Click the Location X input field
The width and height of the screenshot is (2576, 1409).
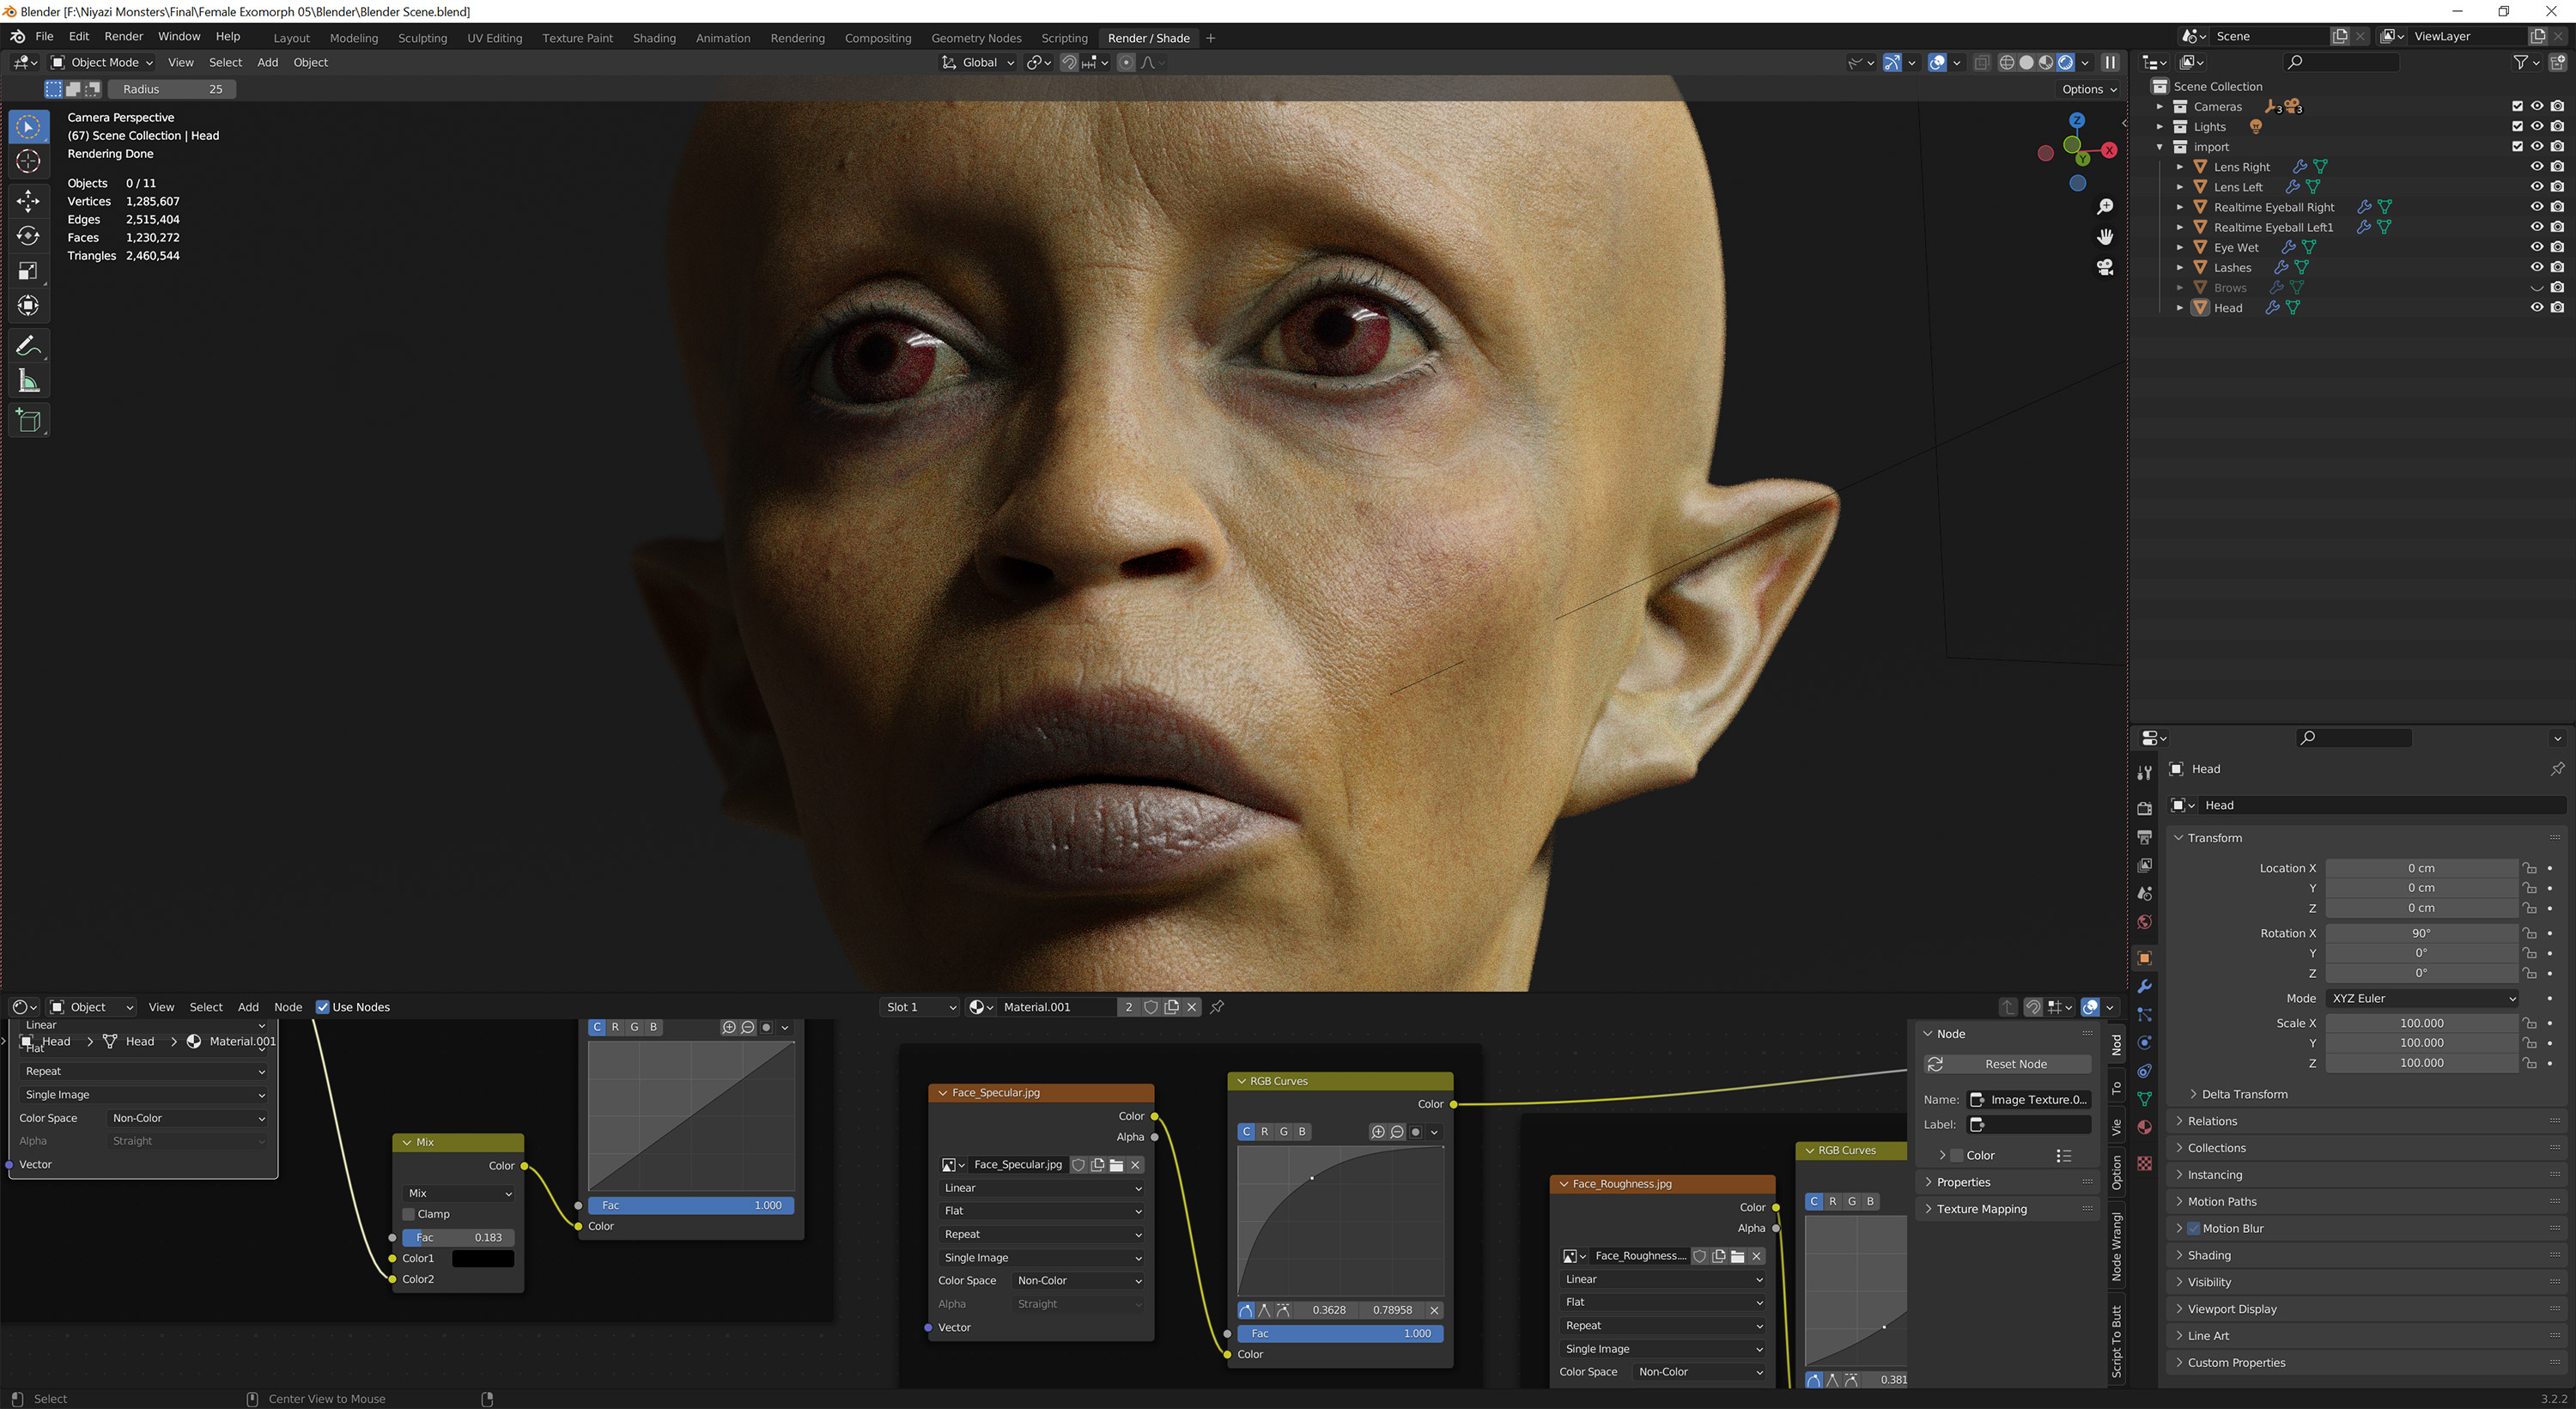2420,868
